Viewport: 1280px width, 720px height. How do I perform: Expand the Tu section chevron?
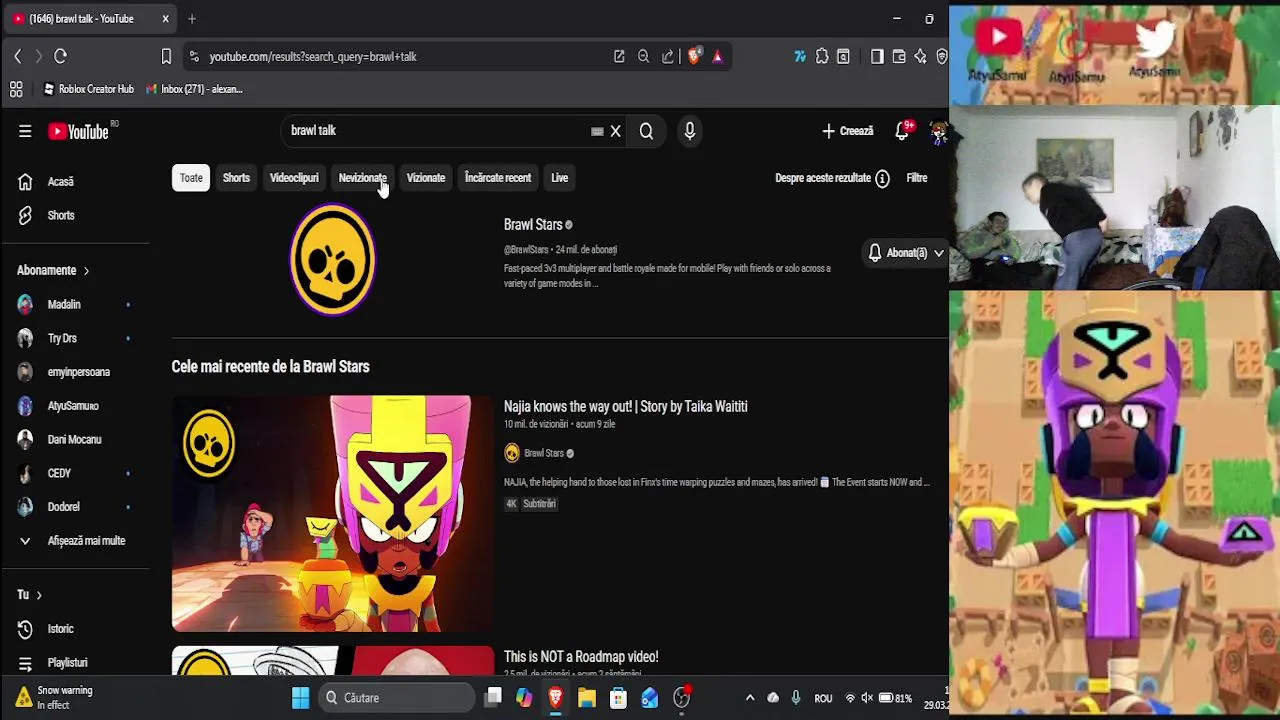click(x=39, y=595)
